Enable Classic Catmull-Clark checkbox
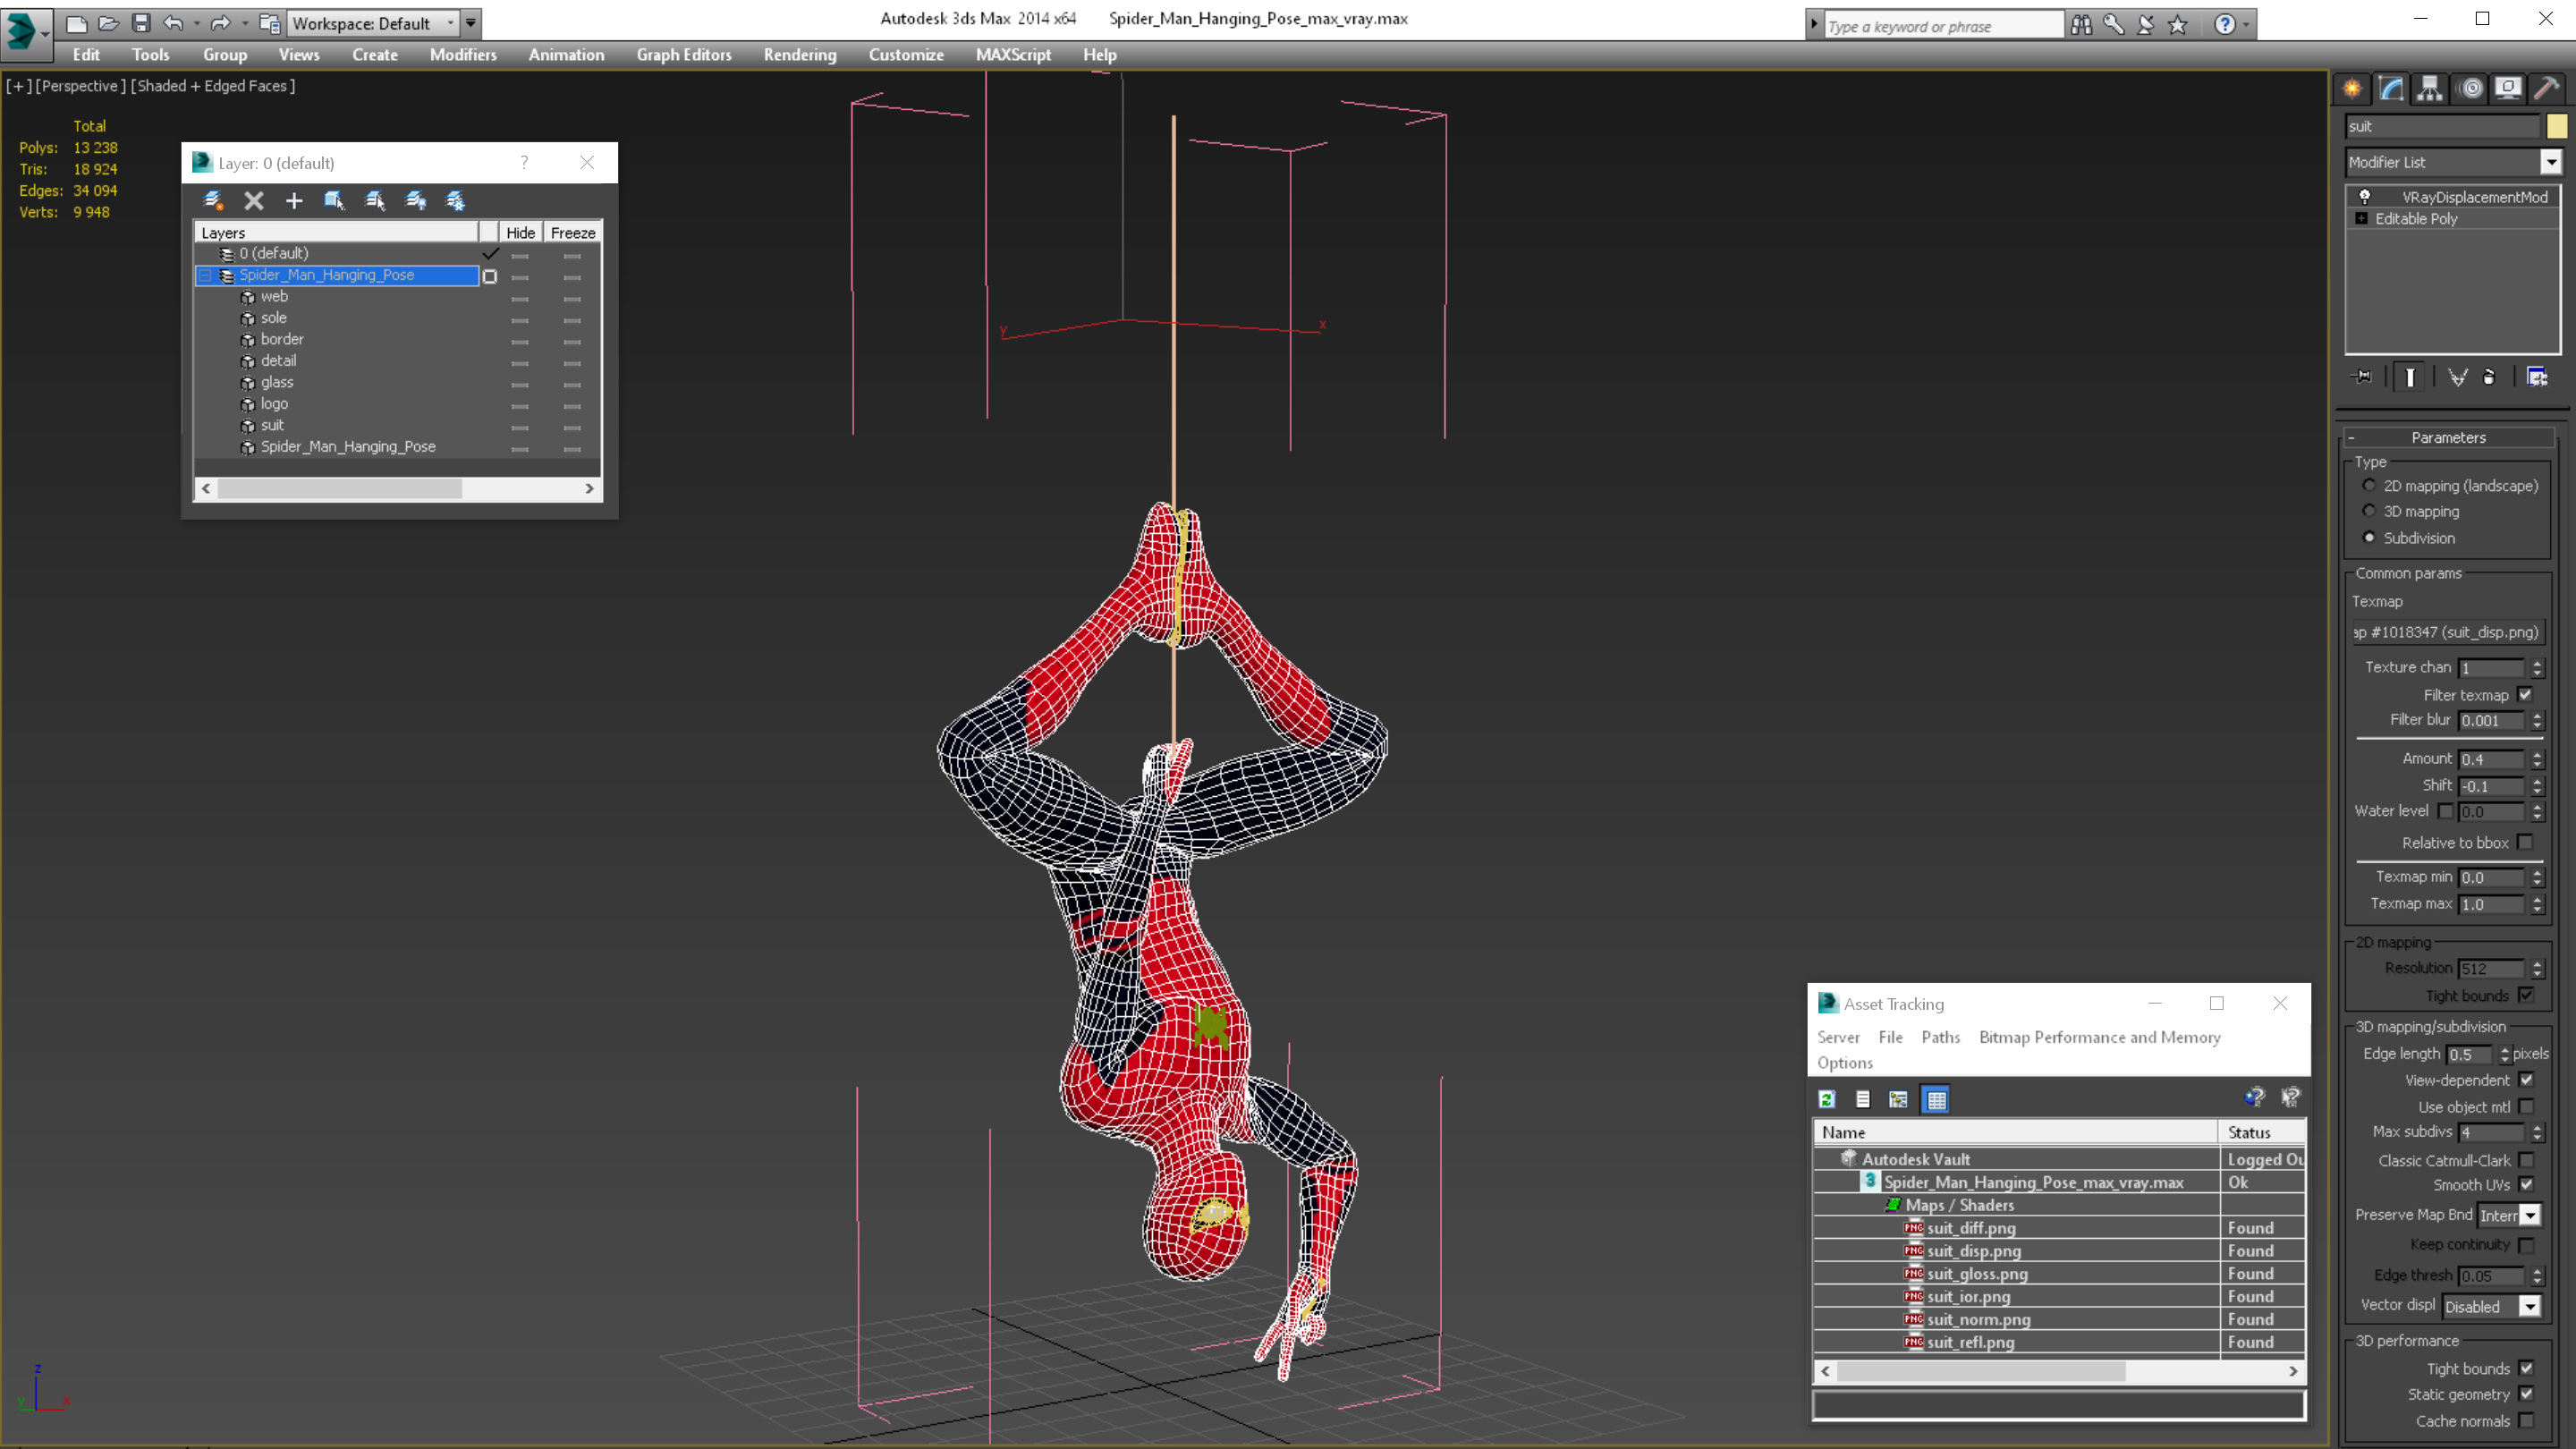The width and height of the screenshot is (2576, 1449). tap(2527, 1160)
